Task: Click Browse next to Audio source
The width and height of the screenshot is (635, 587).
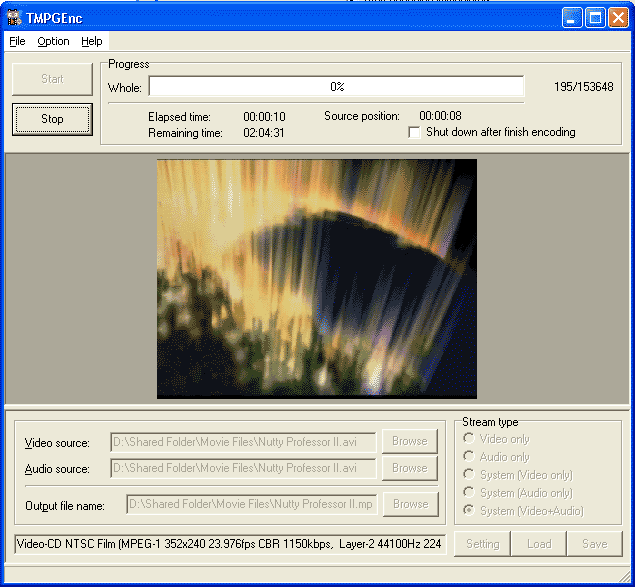Action: click(410, 468)
